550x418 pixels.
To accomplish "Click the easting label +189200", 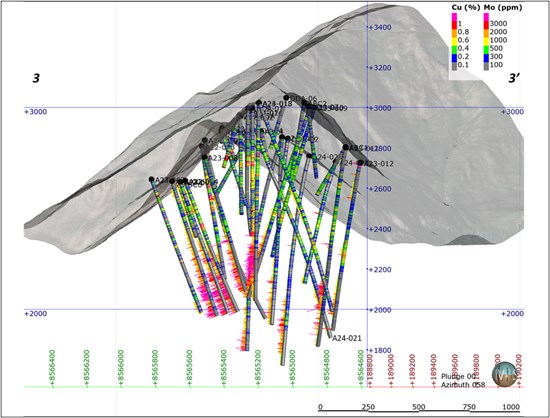I will coord(413,370).
